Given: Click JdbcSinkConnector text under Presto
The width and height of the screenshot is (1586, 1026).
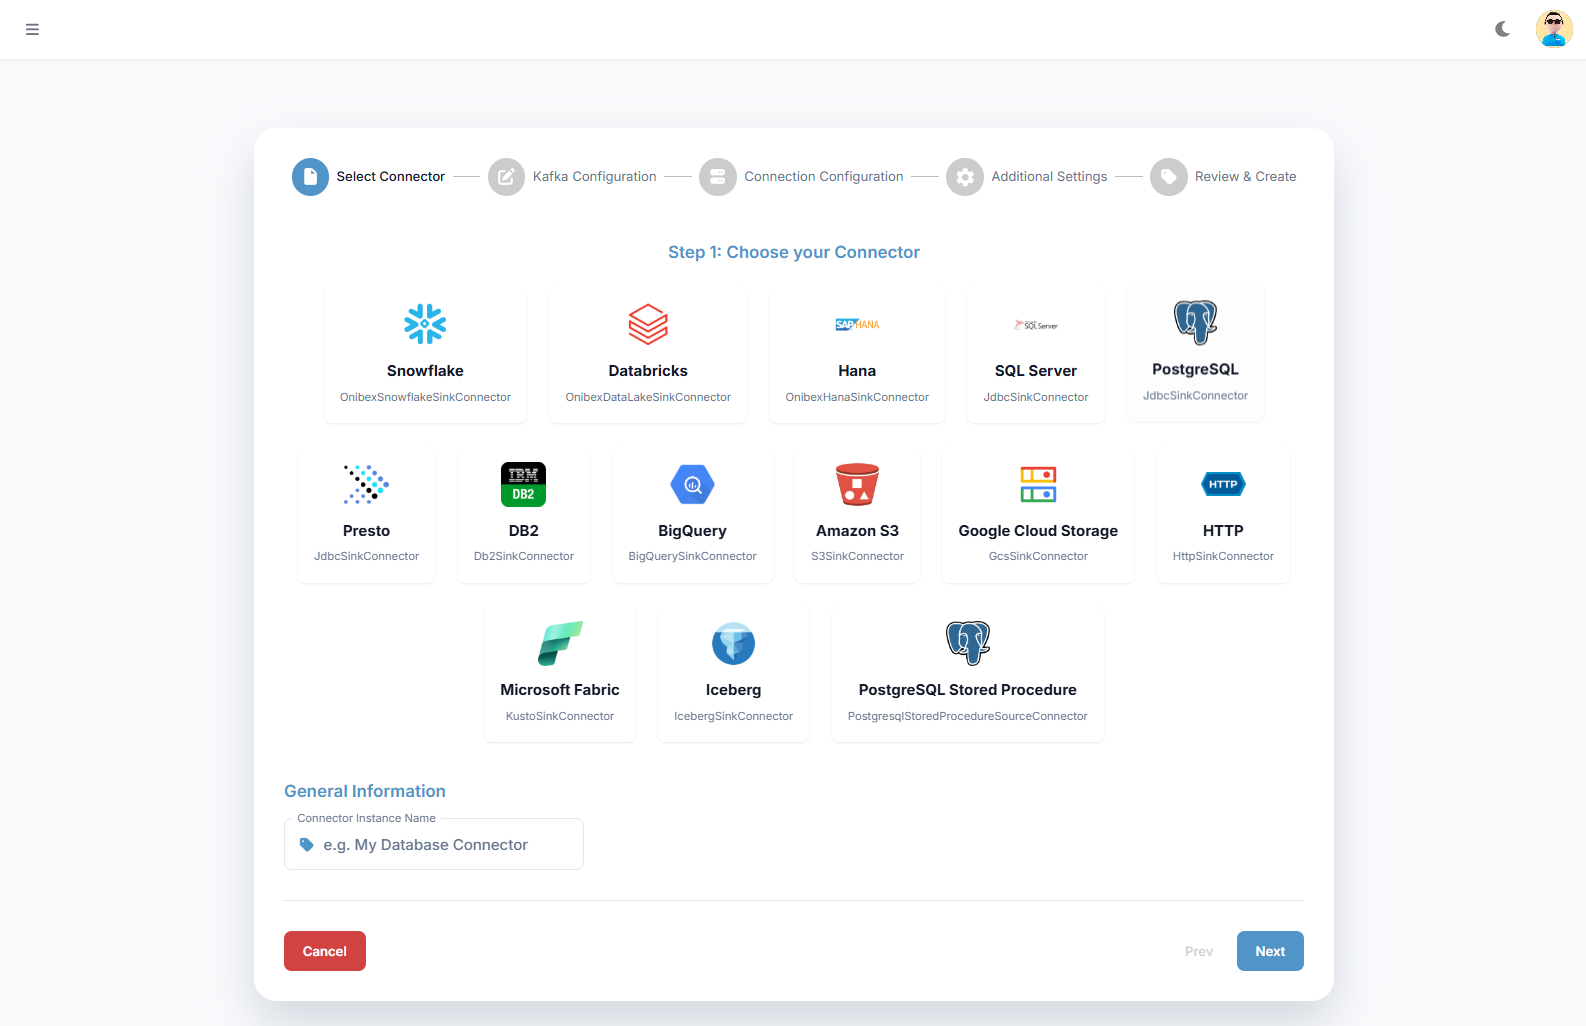Looking at the screenshot, I should 366,556.
